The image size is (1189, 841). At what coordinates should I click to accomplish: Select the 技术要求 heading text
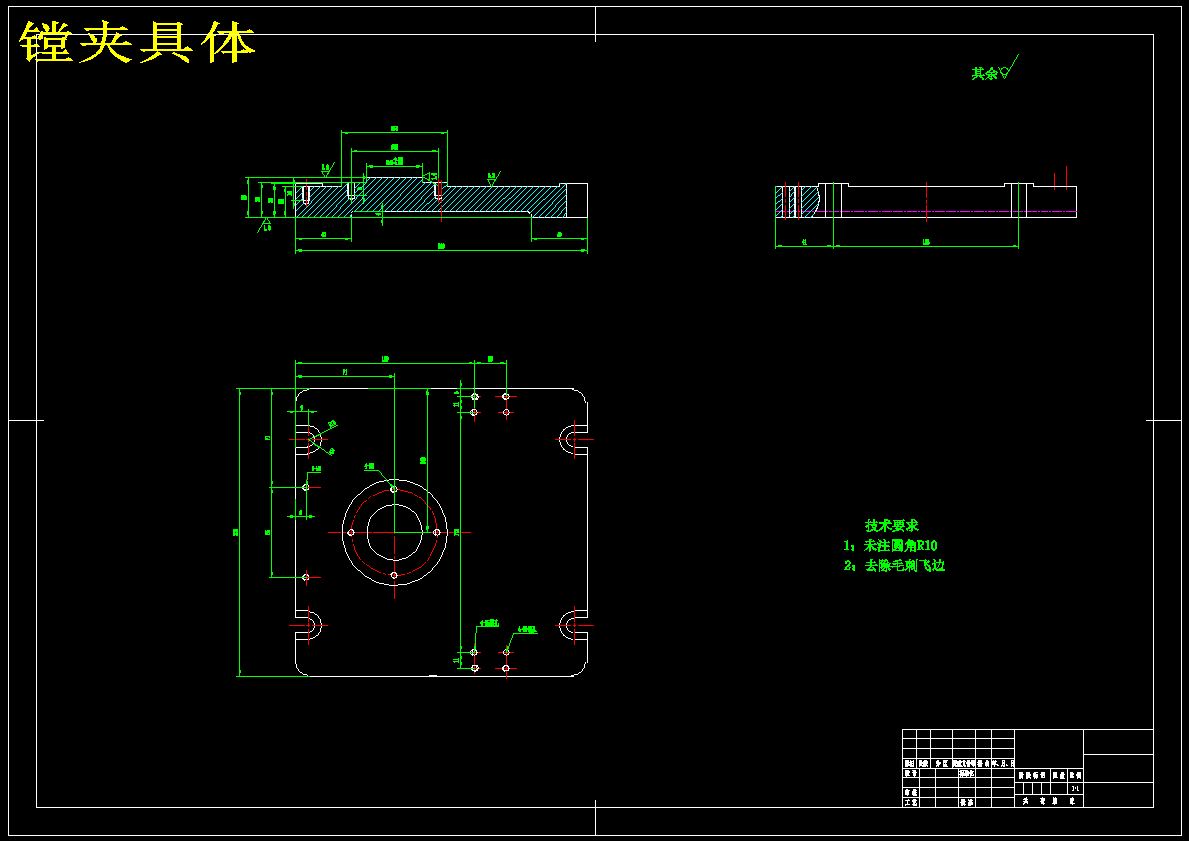892,526
